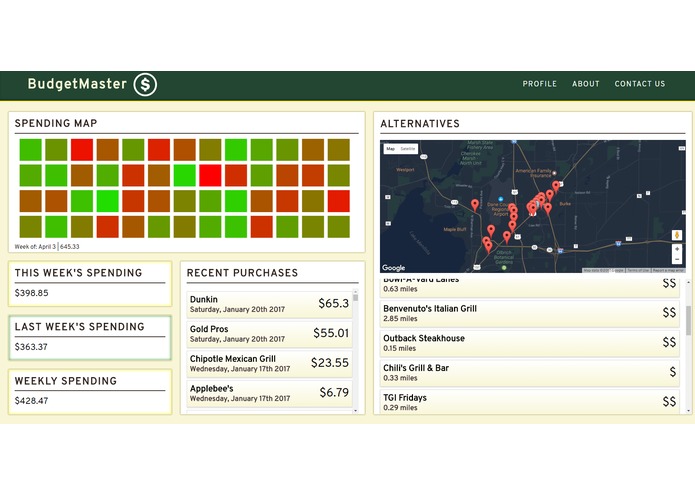Click the $$ rating for Outback Steakhouse
The width and height of the screenshot is (695, 494).
click(669, 342)
